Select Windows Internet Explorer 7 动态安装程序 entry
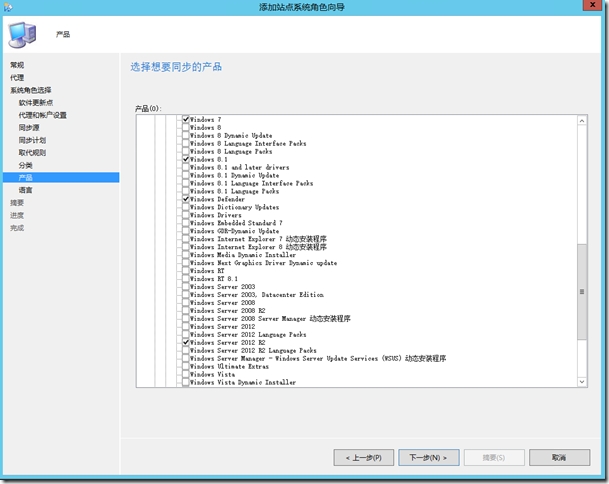This screenshot has width=609, height=484. pos(258,239)
